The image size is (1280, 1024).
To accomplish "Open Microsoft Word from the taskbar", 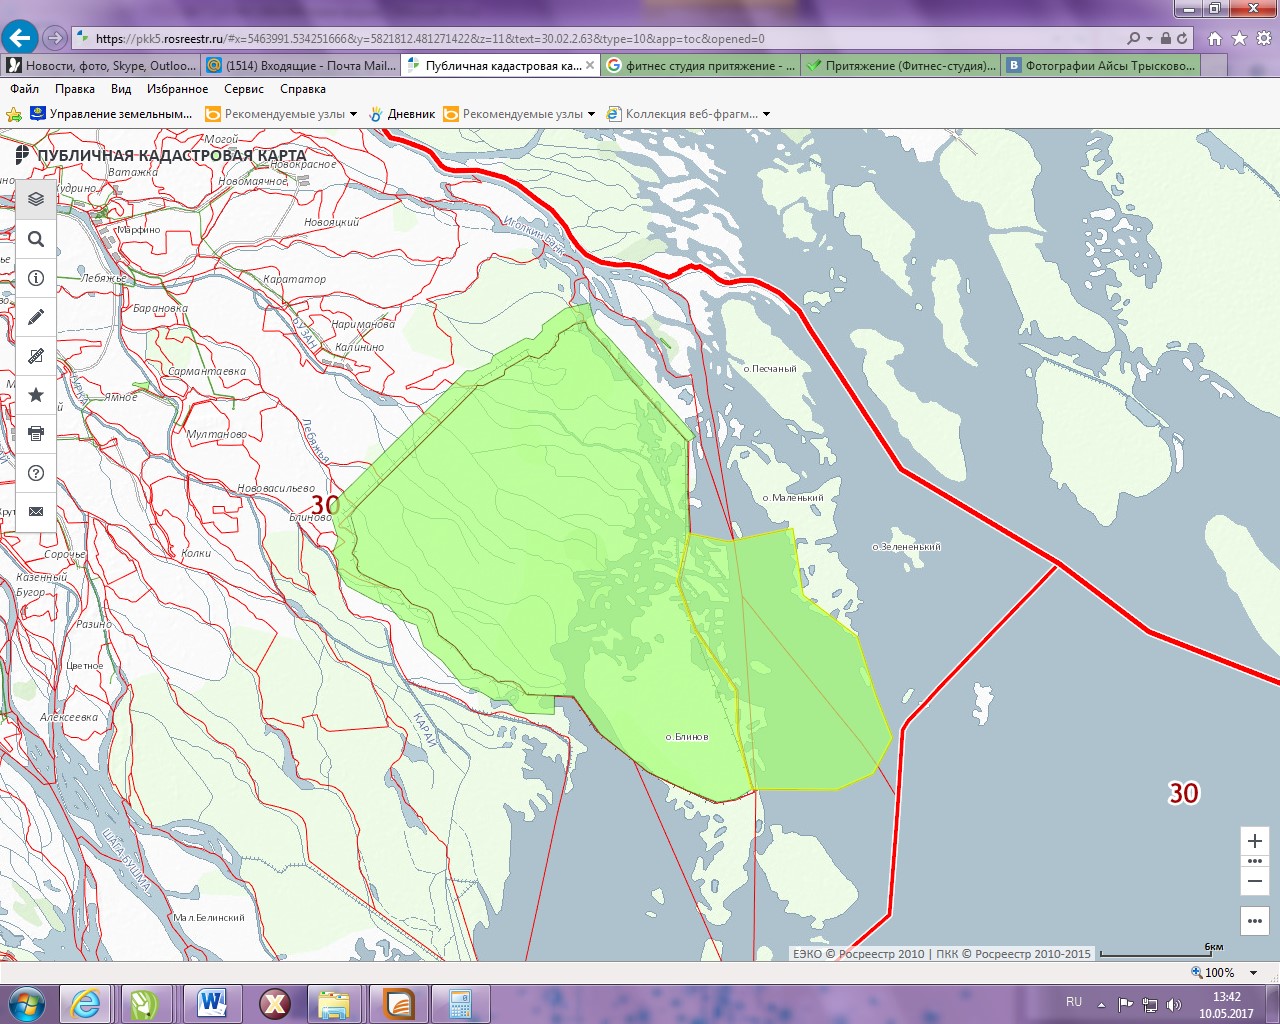I will click(x=211, y=1003).
